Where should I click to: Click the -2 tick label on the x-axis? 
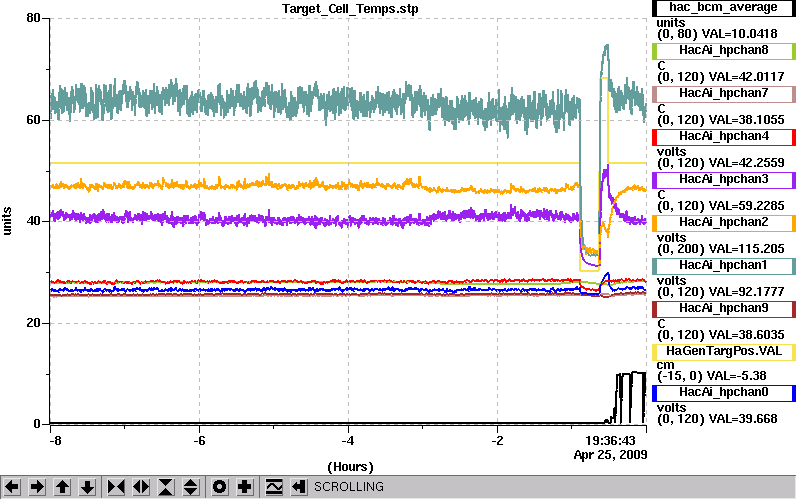coord(498,441)
